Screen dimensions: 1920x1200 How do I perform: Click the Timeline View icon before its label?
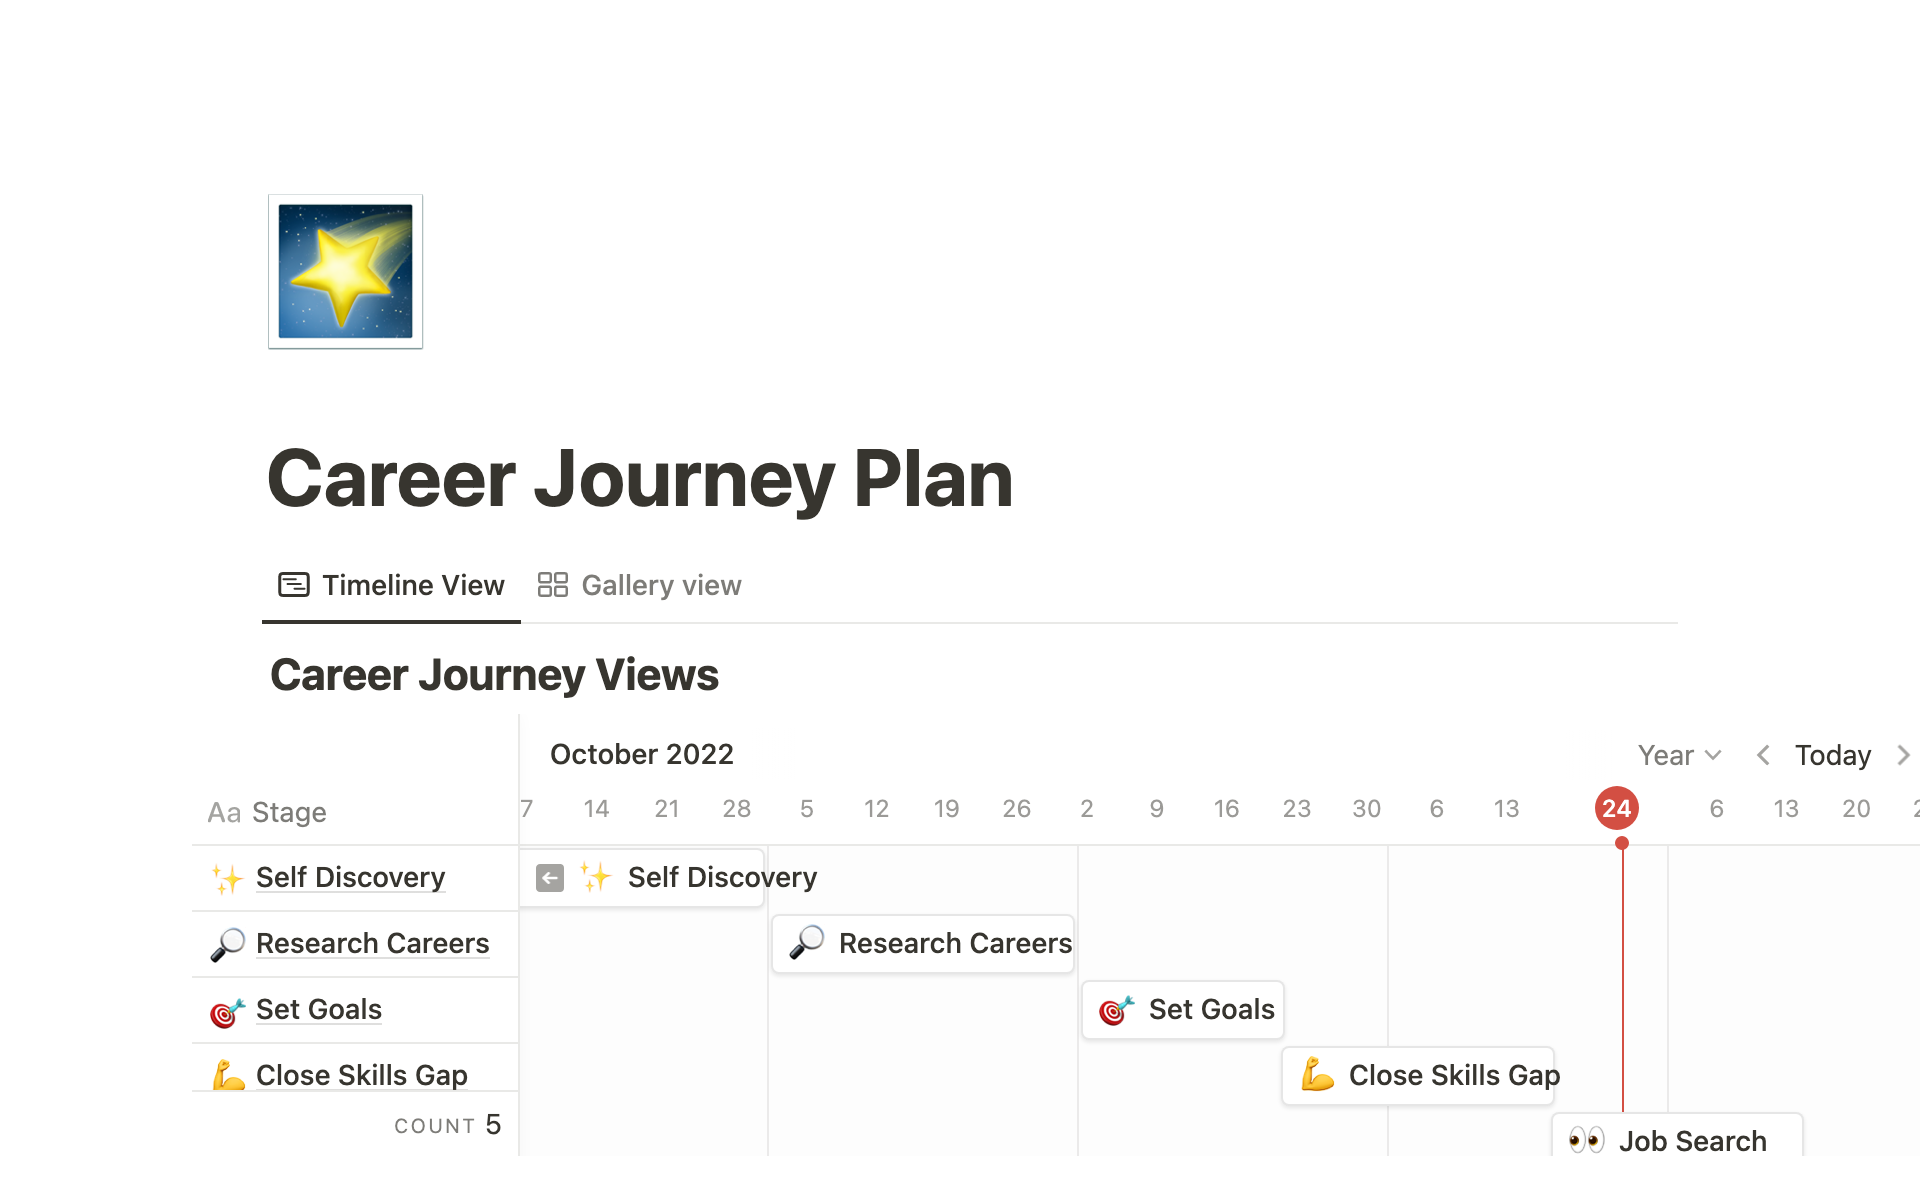(293, 584)
